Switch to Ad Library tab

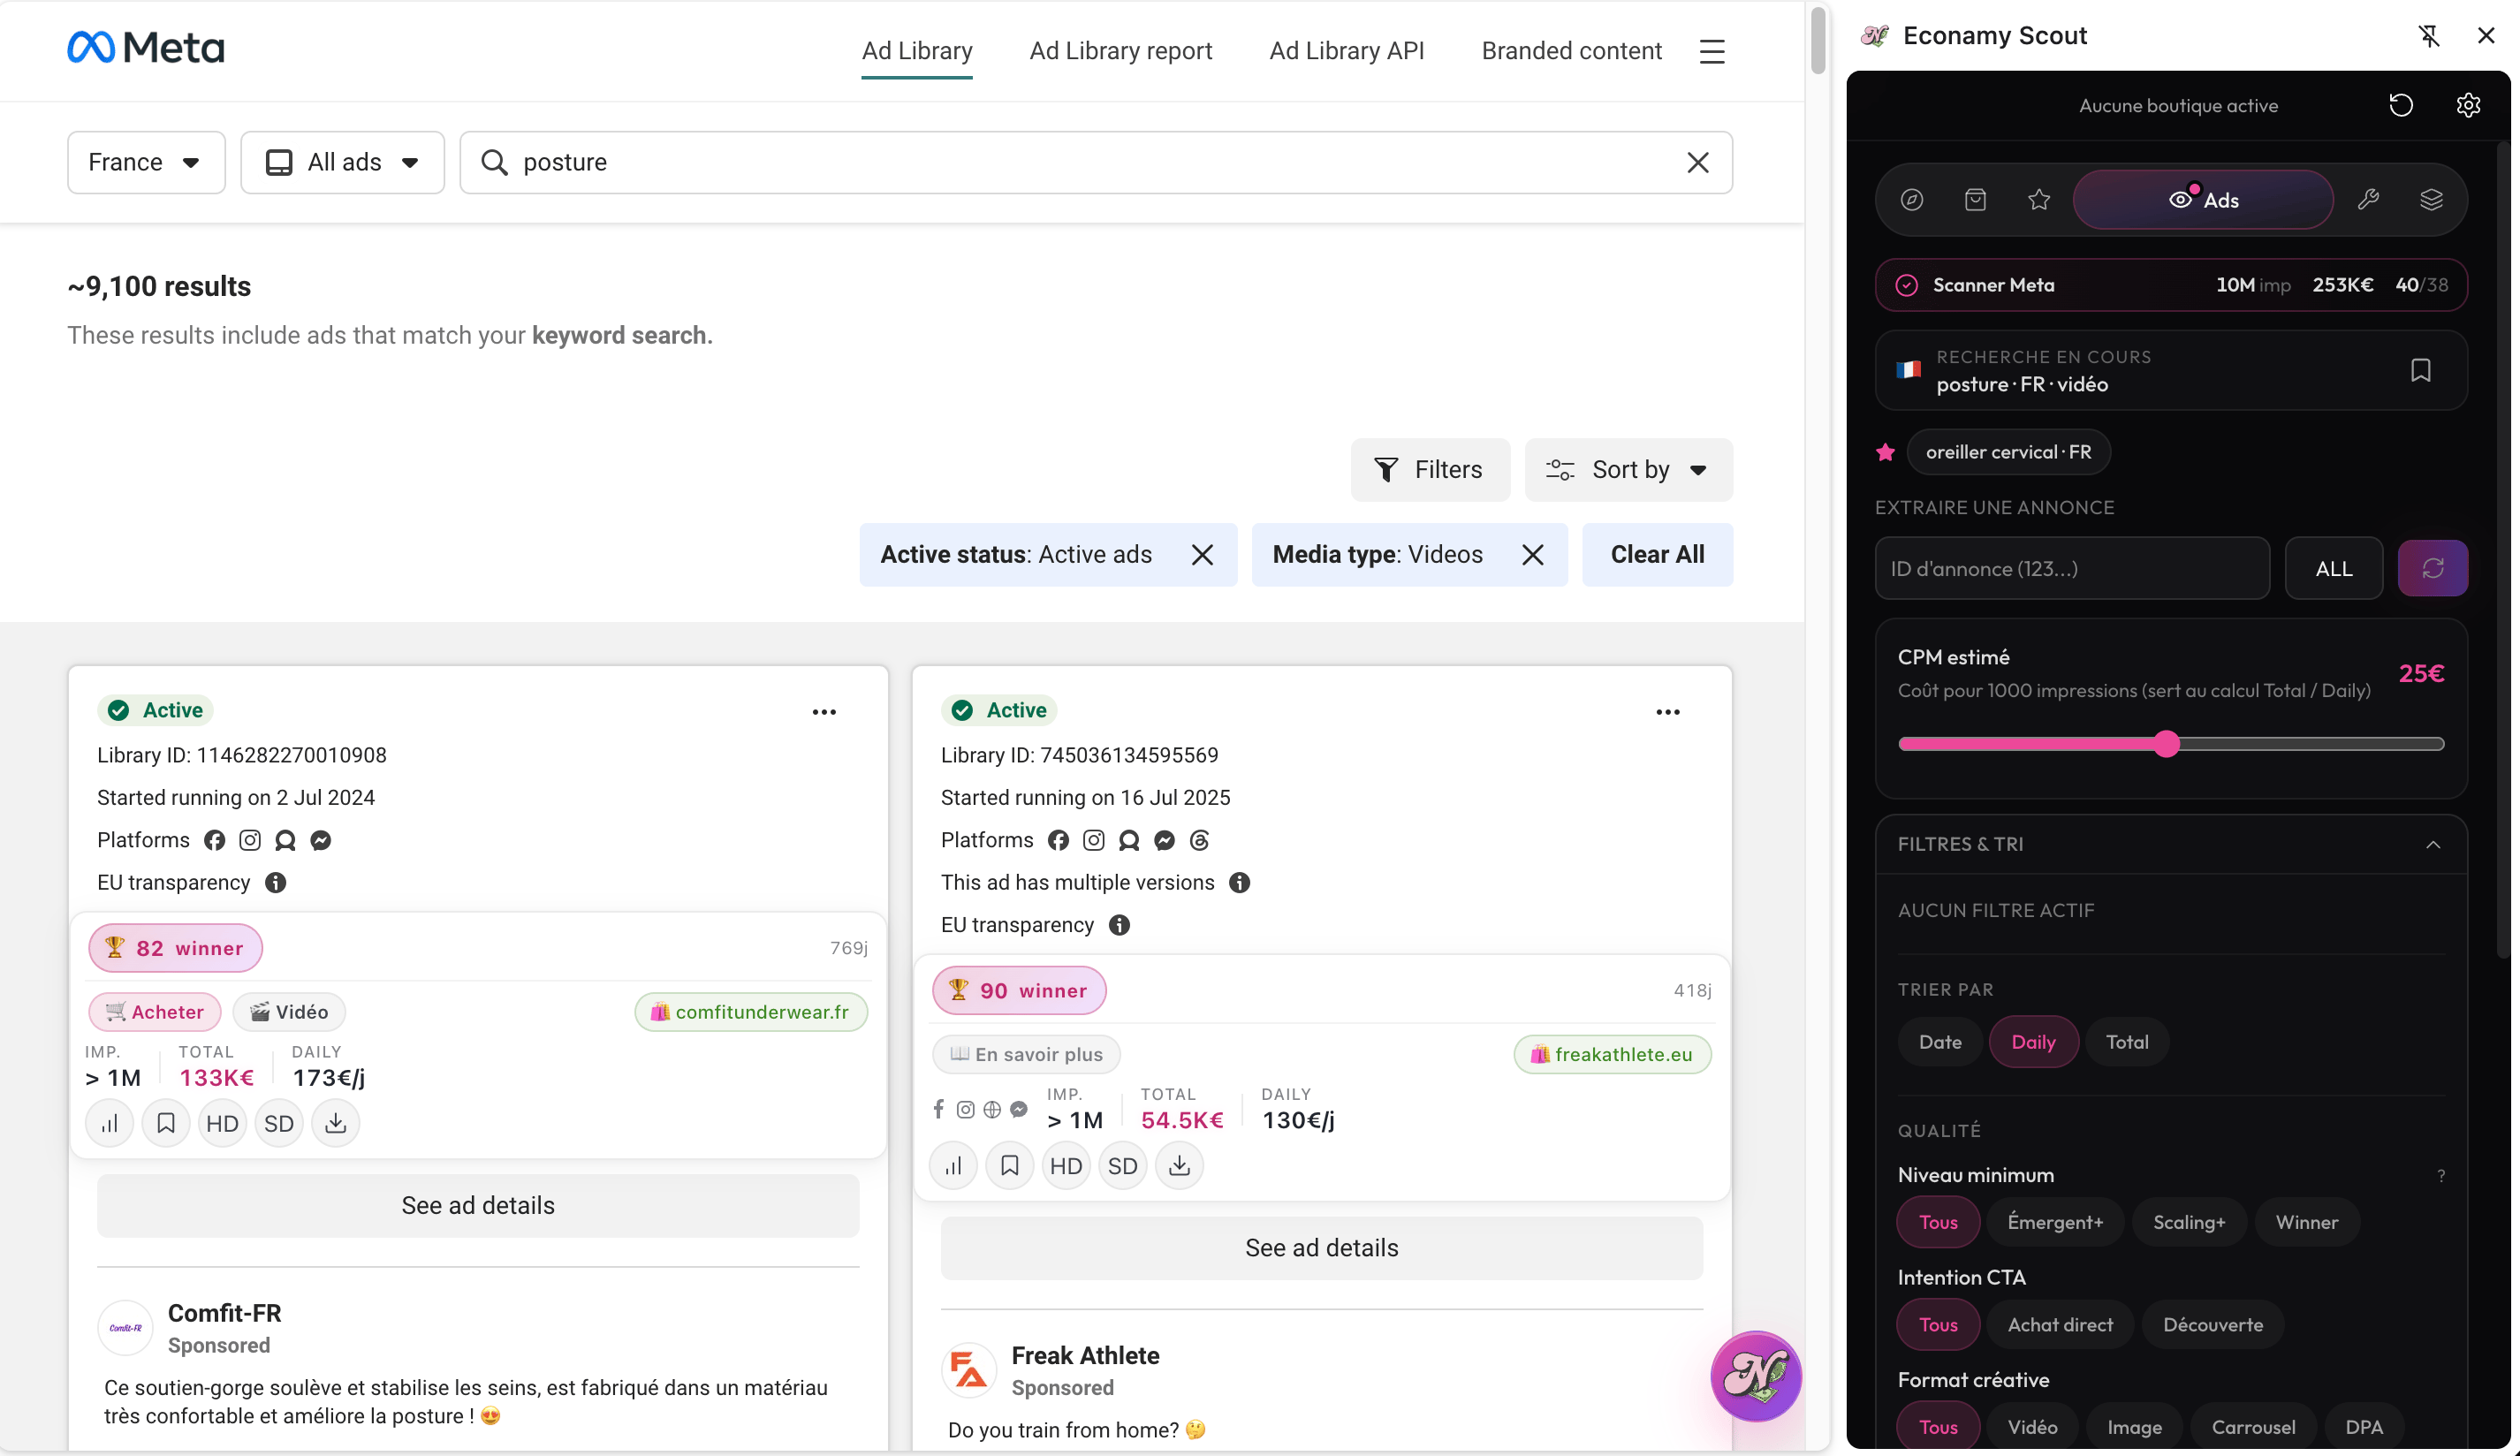tap(917, 51)
